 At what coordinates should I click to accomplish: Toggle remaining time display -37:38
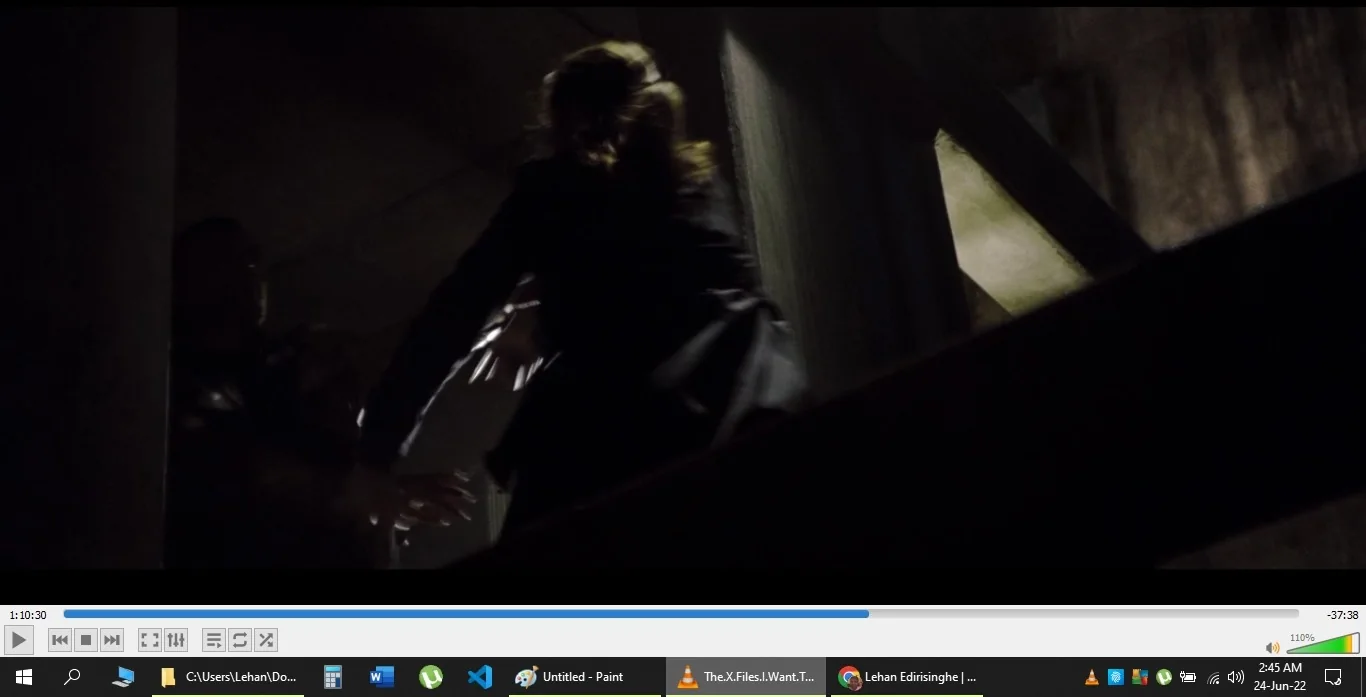point(1342,615)
